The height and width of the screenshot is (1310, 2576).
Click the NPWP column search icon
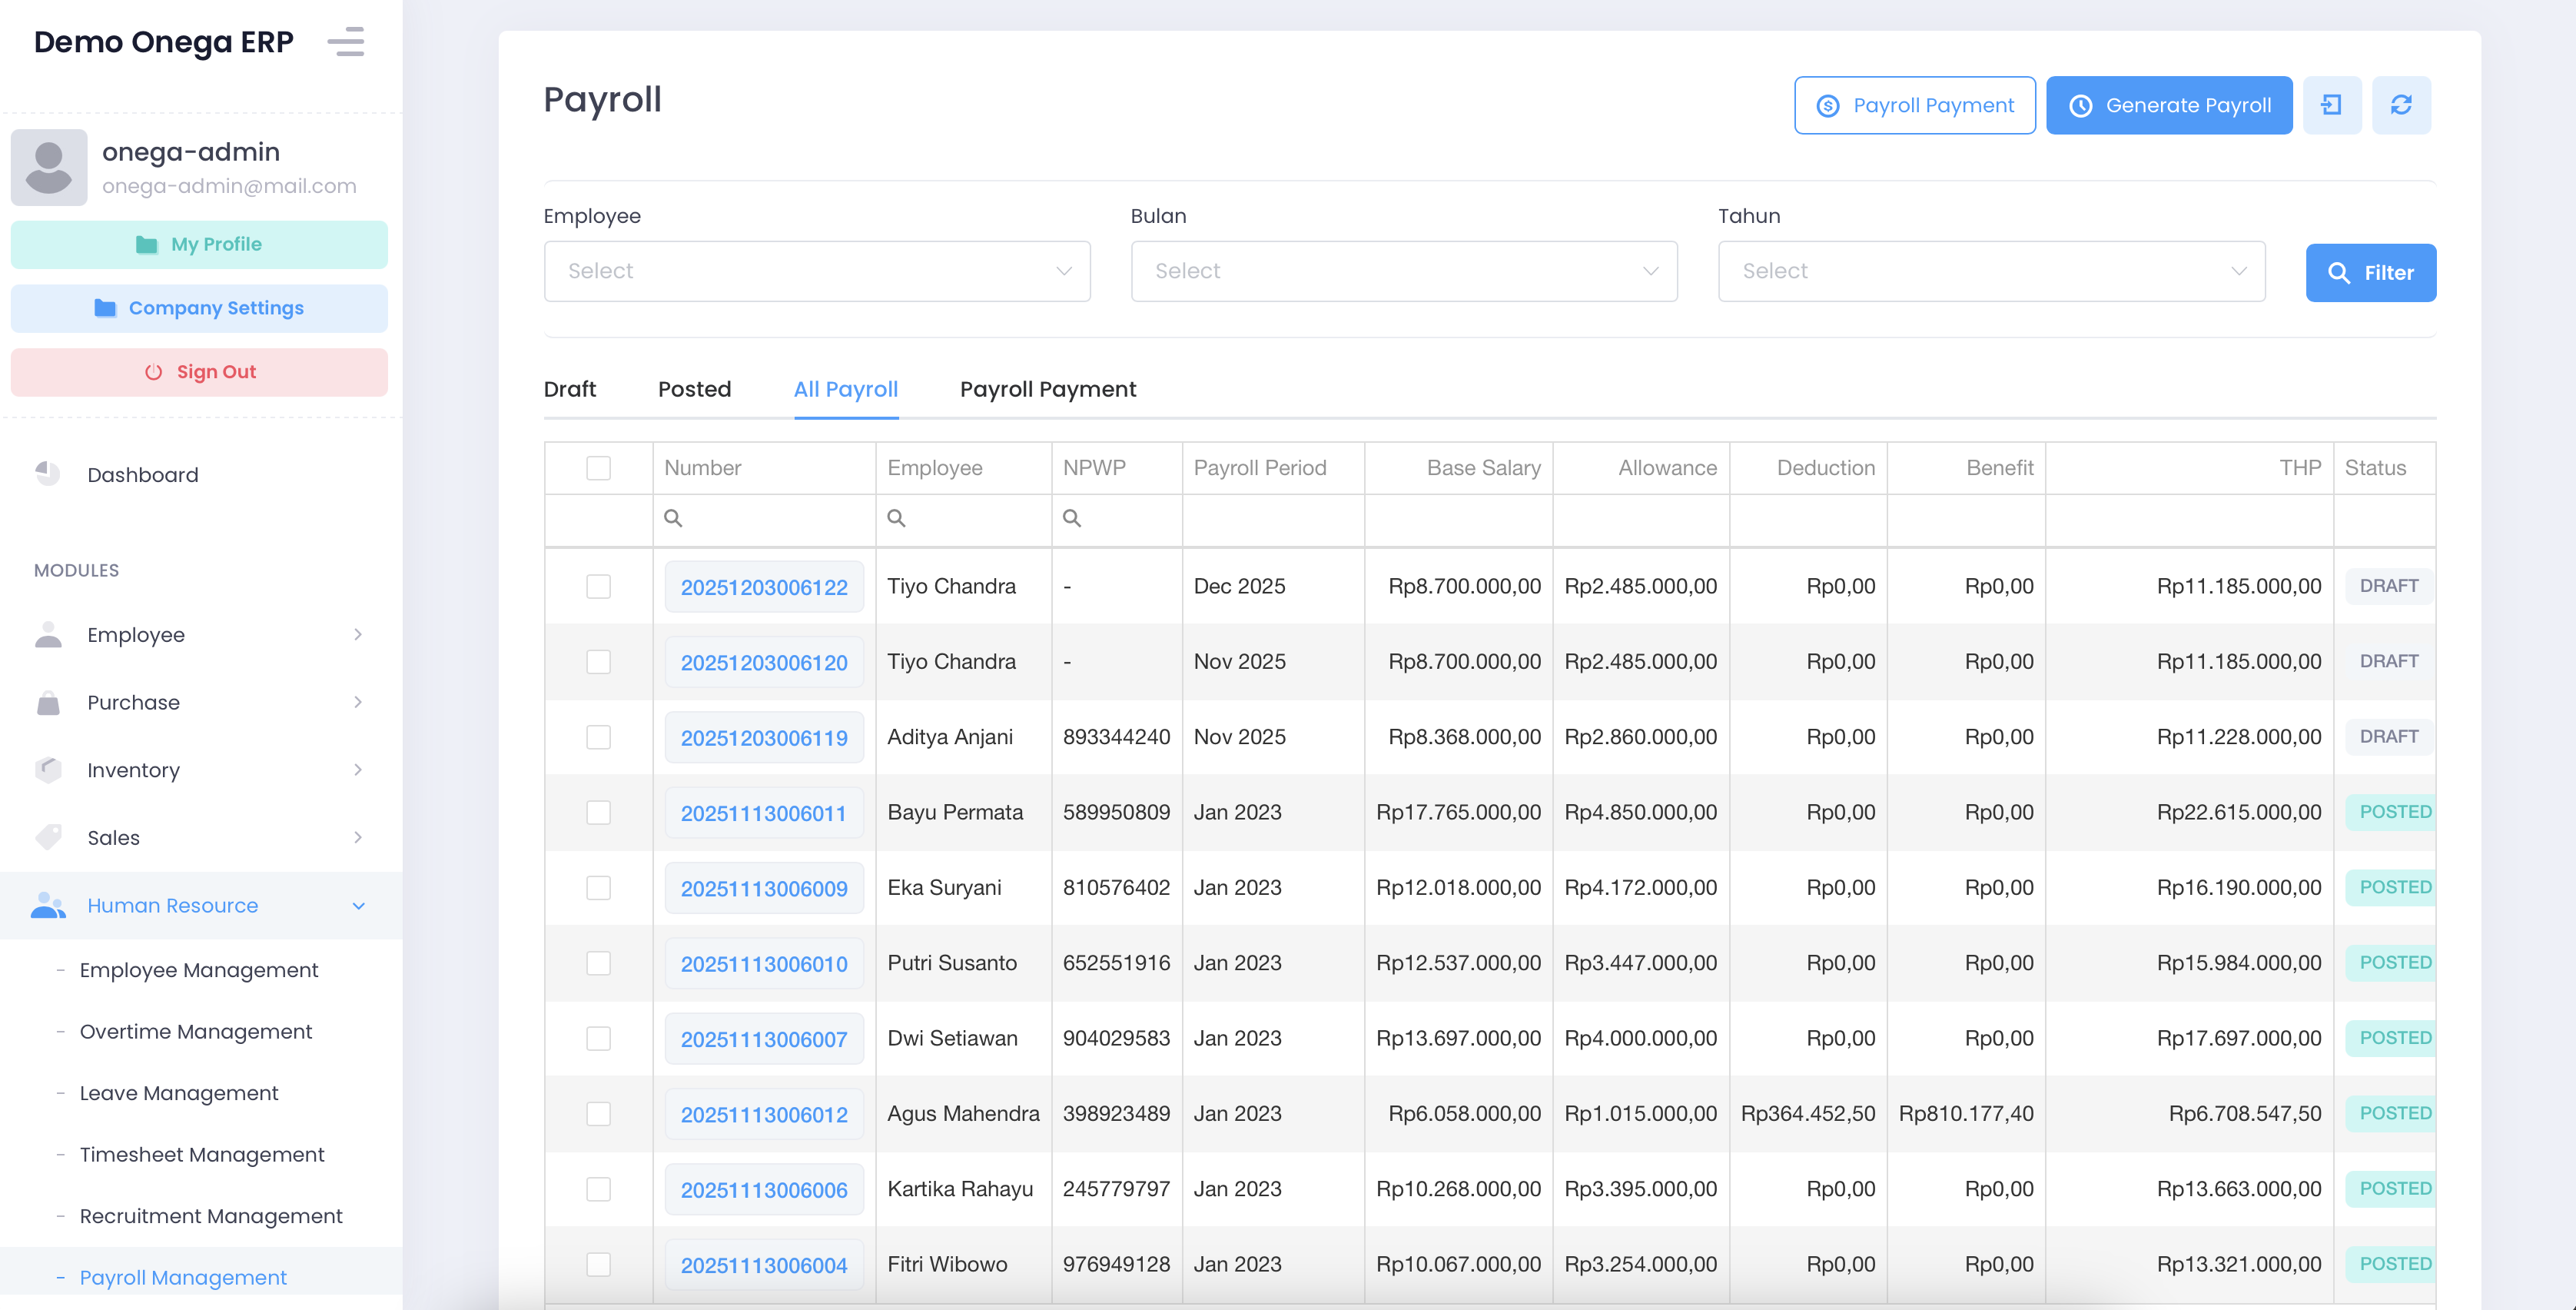click(1072, 519)
